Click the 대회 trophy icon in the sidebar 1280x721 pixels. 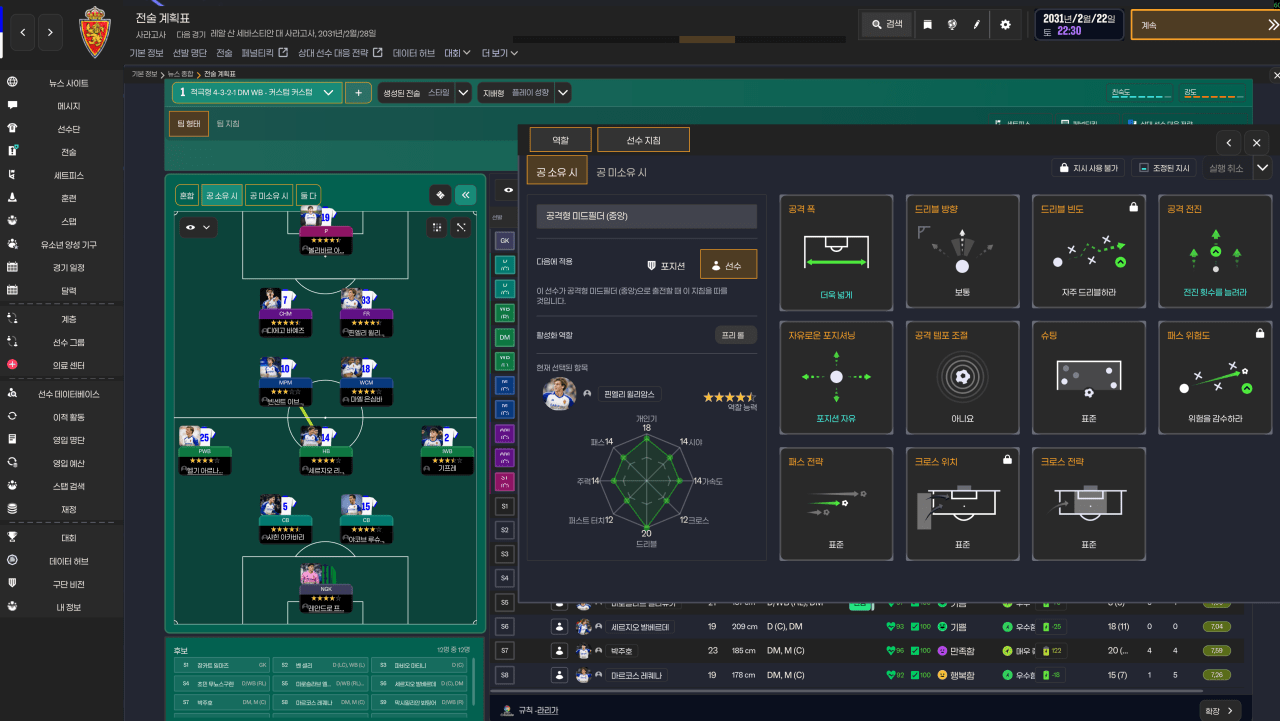[x=12, y=537]
